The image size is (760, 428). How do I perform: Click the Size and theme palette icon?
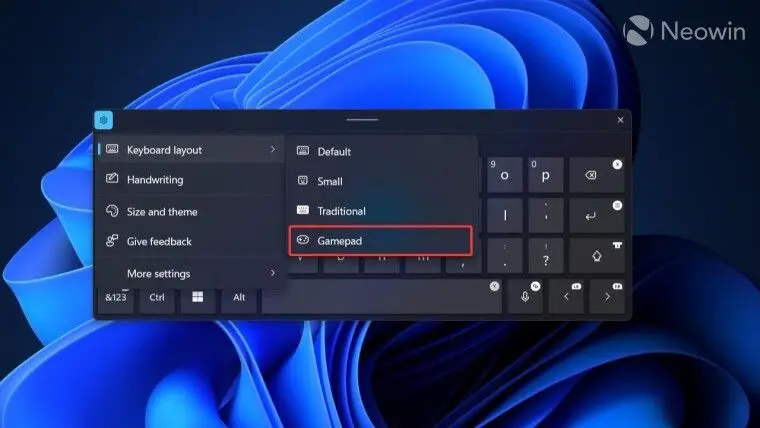(x=112, y=211)
